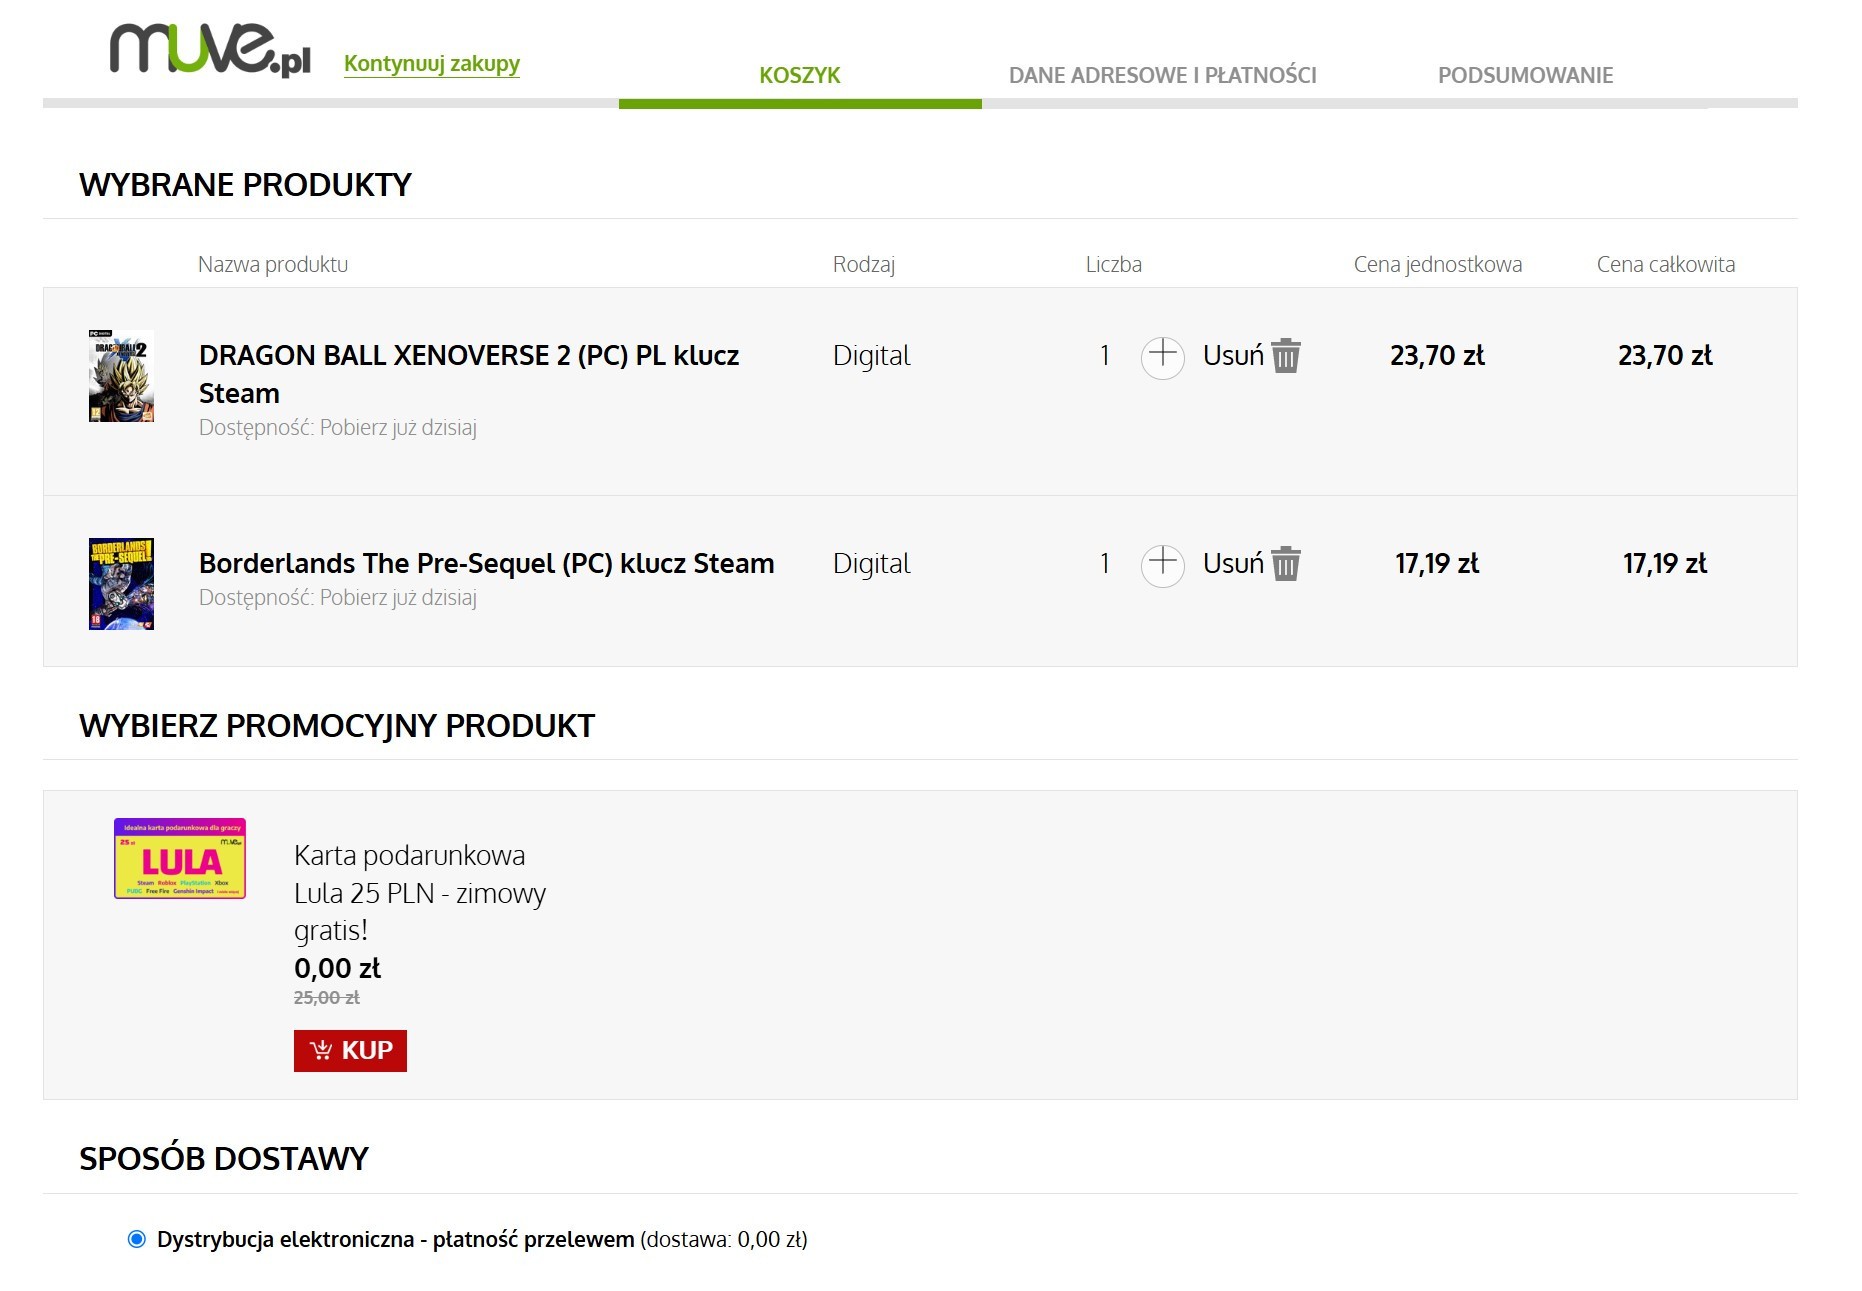The image size is (1862, 1291).
Task: Open DANE ADRESOWE I PŁATNOŚCI step
Action: pos(1162,75)
